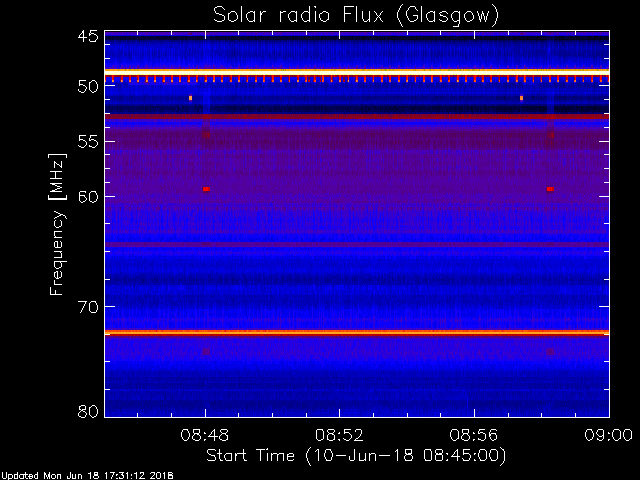Viewport: 640px width, 480px height.
Task: Click the 45 frequency axis label
Action: (88, 36)
